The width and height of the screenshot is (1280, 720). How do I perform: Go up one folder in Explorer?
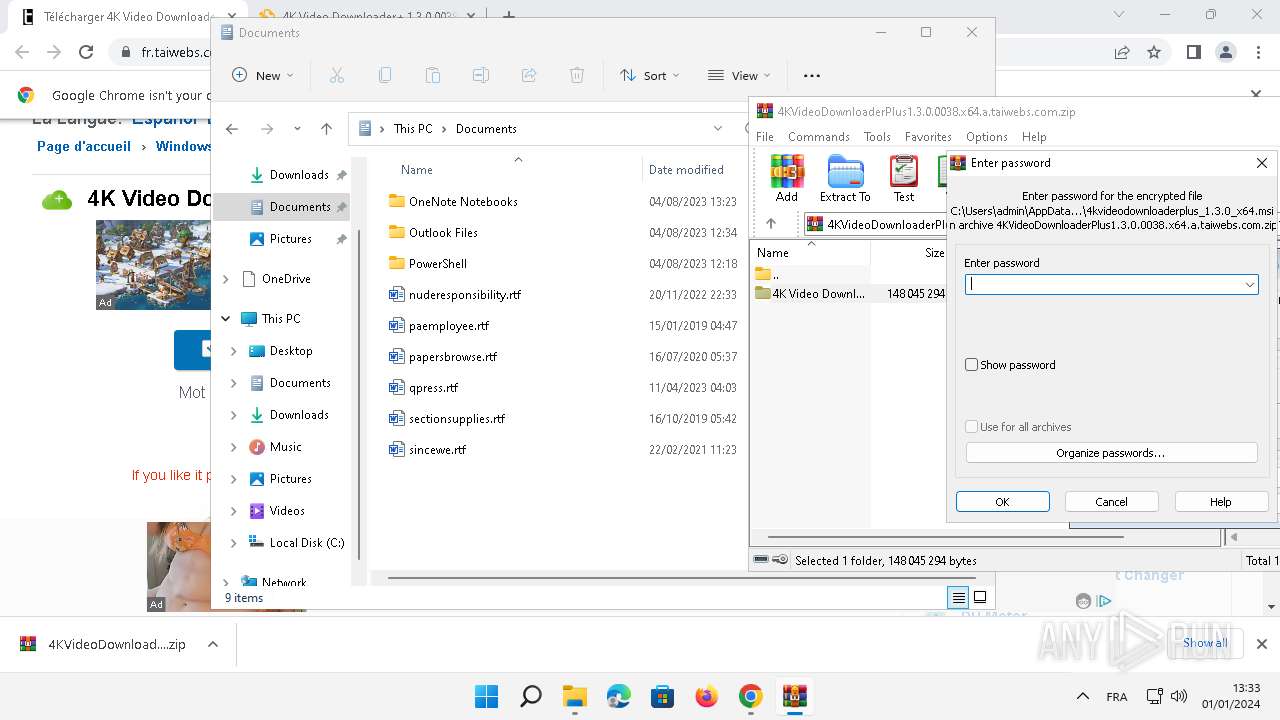[326, 129]
